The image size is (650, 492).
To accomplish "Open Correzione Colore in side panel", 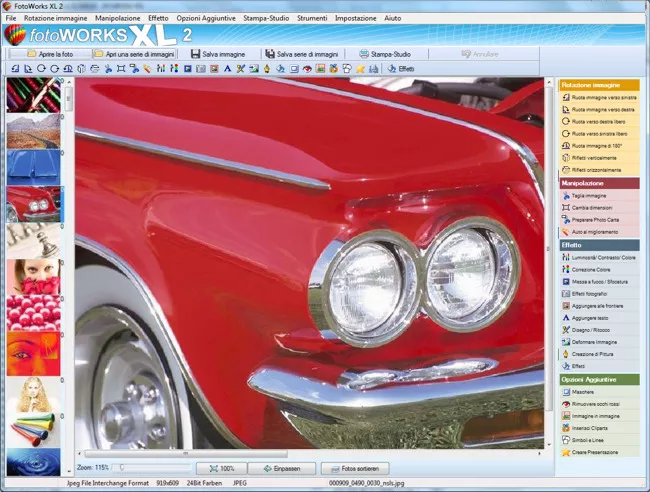I will pos(599,269).
